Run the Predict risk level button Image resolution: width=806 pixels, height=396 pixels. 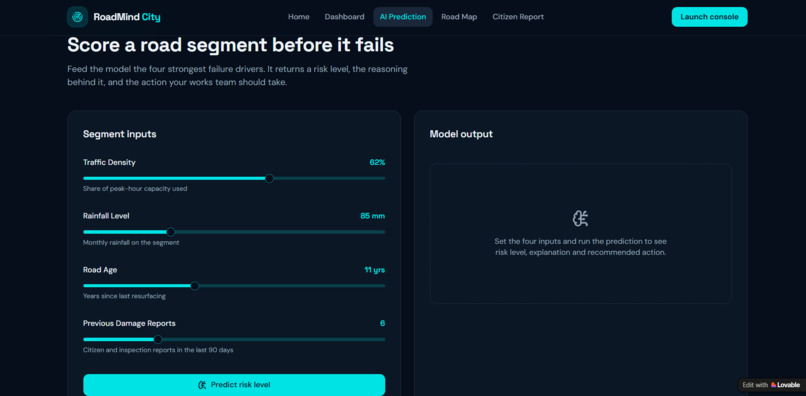coord(234,385)
